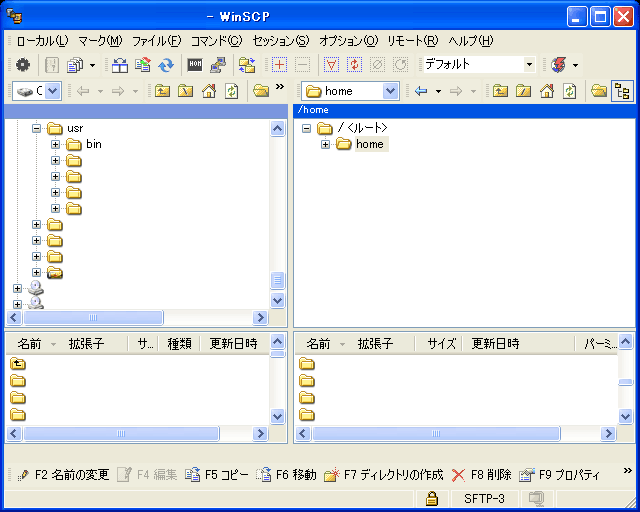Click local tree vertical scrollbar down arrow

click(278, 301)
